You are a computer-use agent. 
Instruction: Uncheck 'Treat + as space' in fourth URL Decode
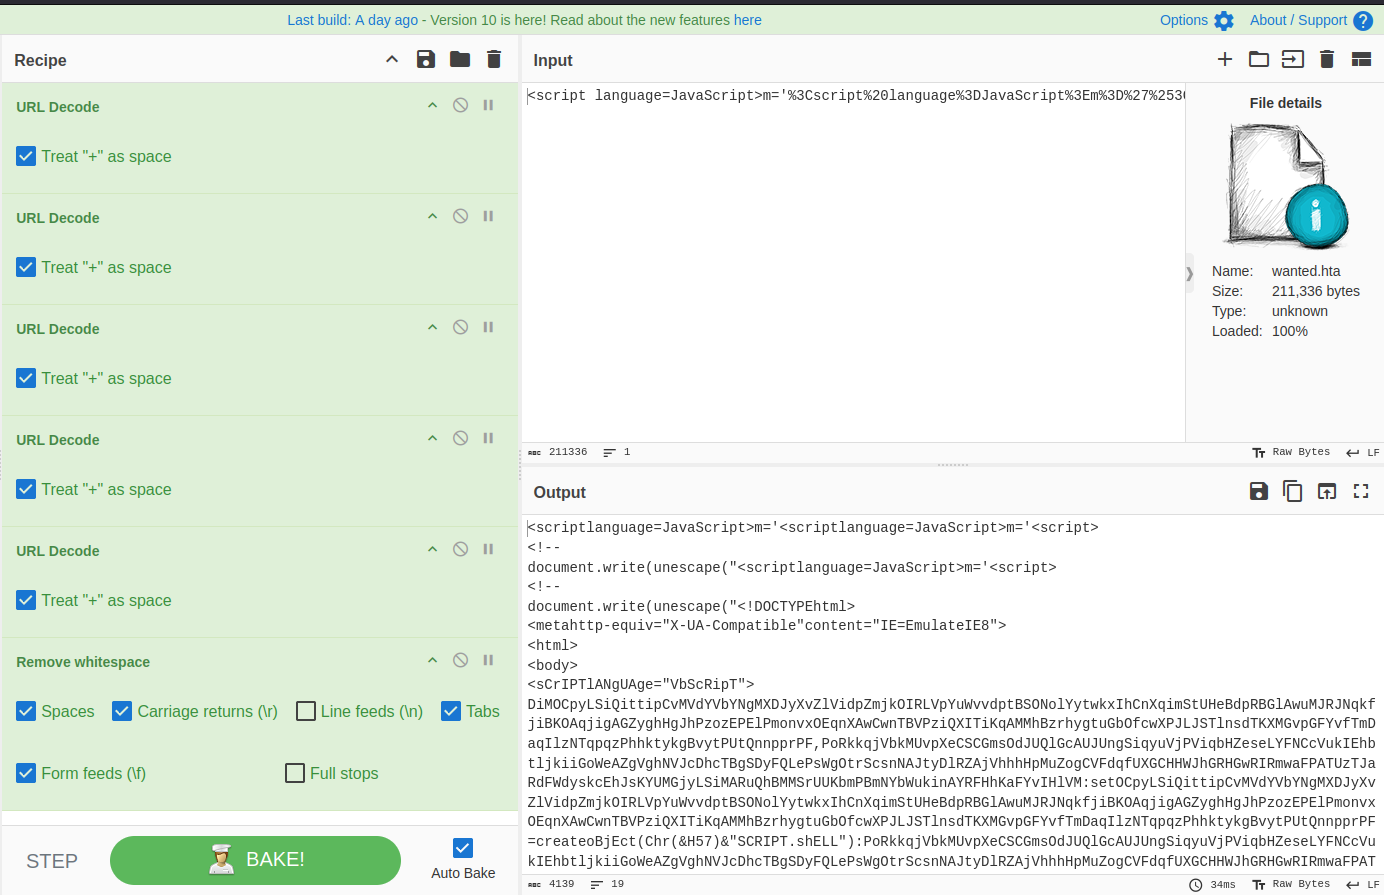pyautogui.click(x=26, y=489)
